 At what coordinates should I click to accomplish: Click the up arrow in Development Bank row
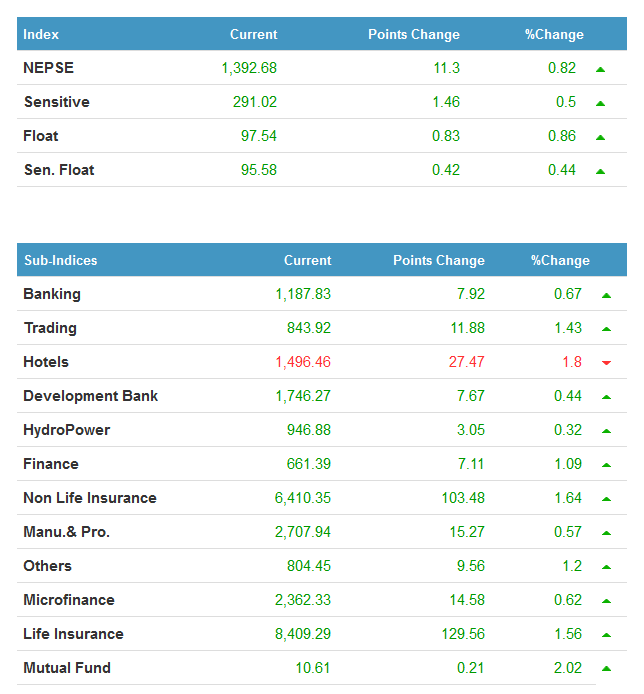606,397
